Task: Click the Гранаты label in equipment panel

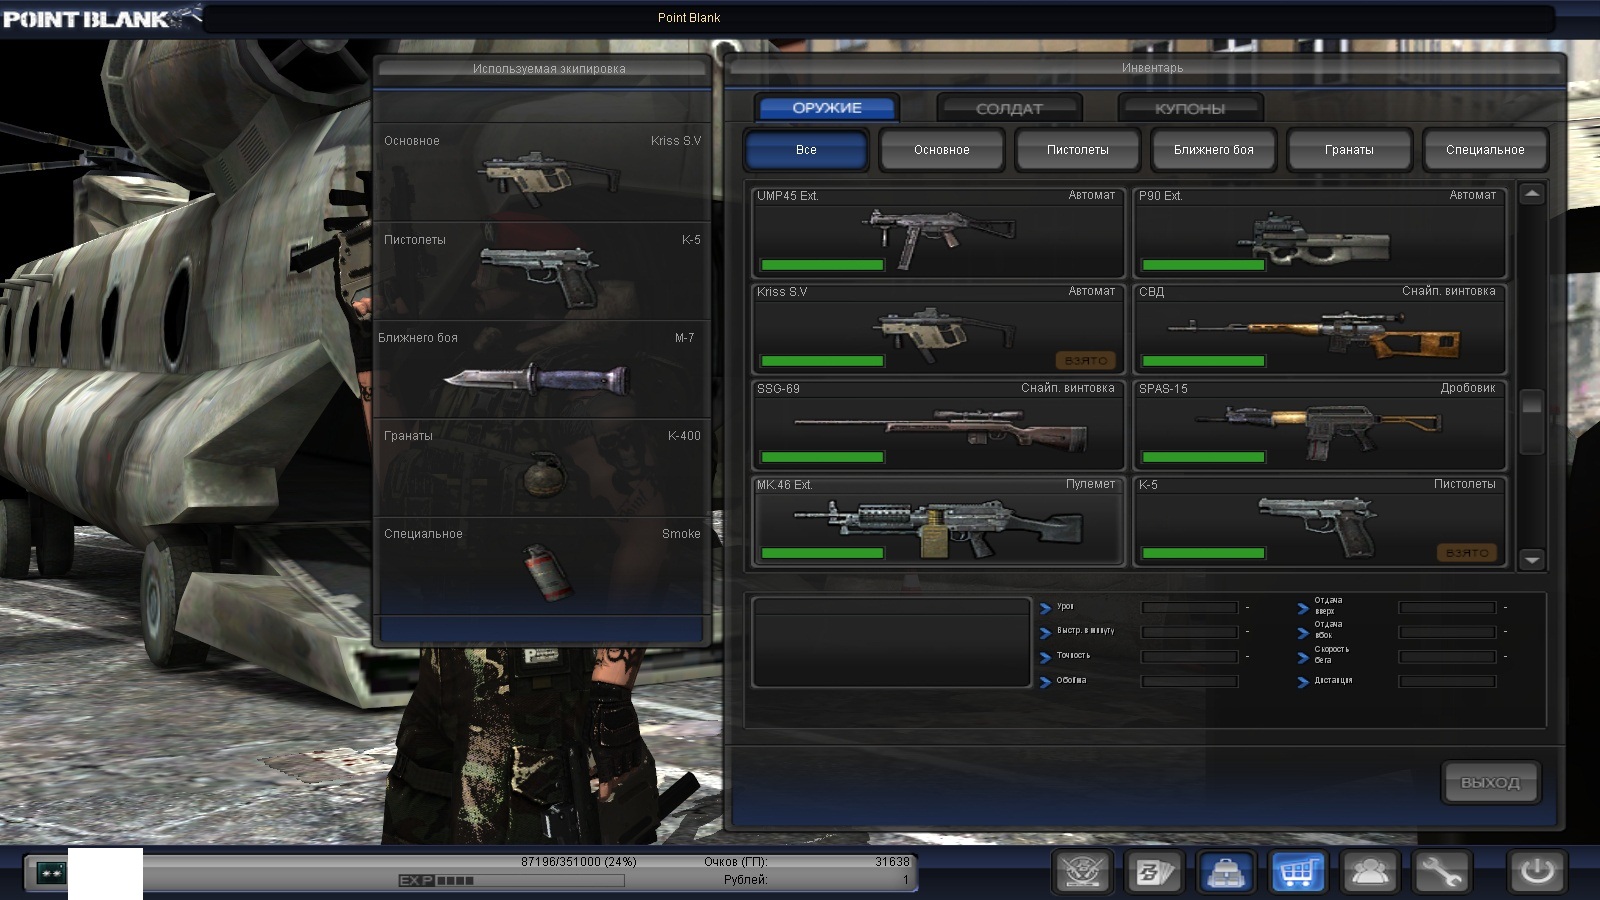Action: click(408, 436)
